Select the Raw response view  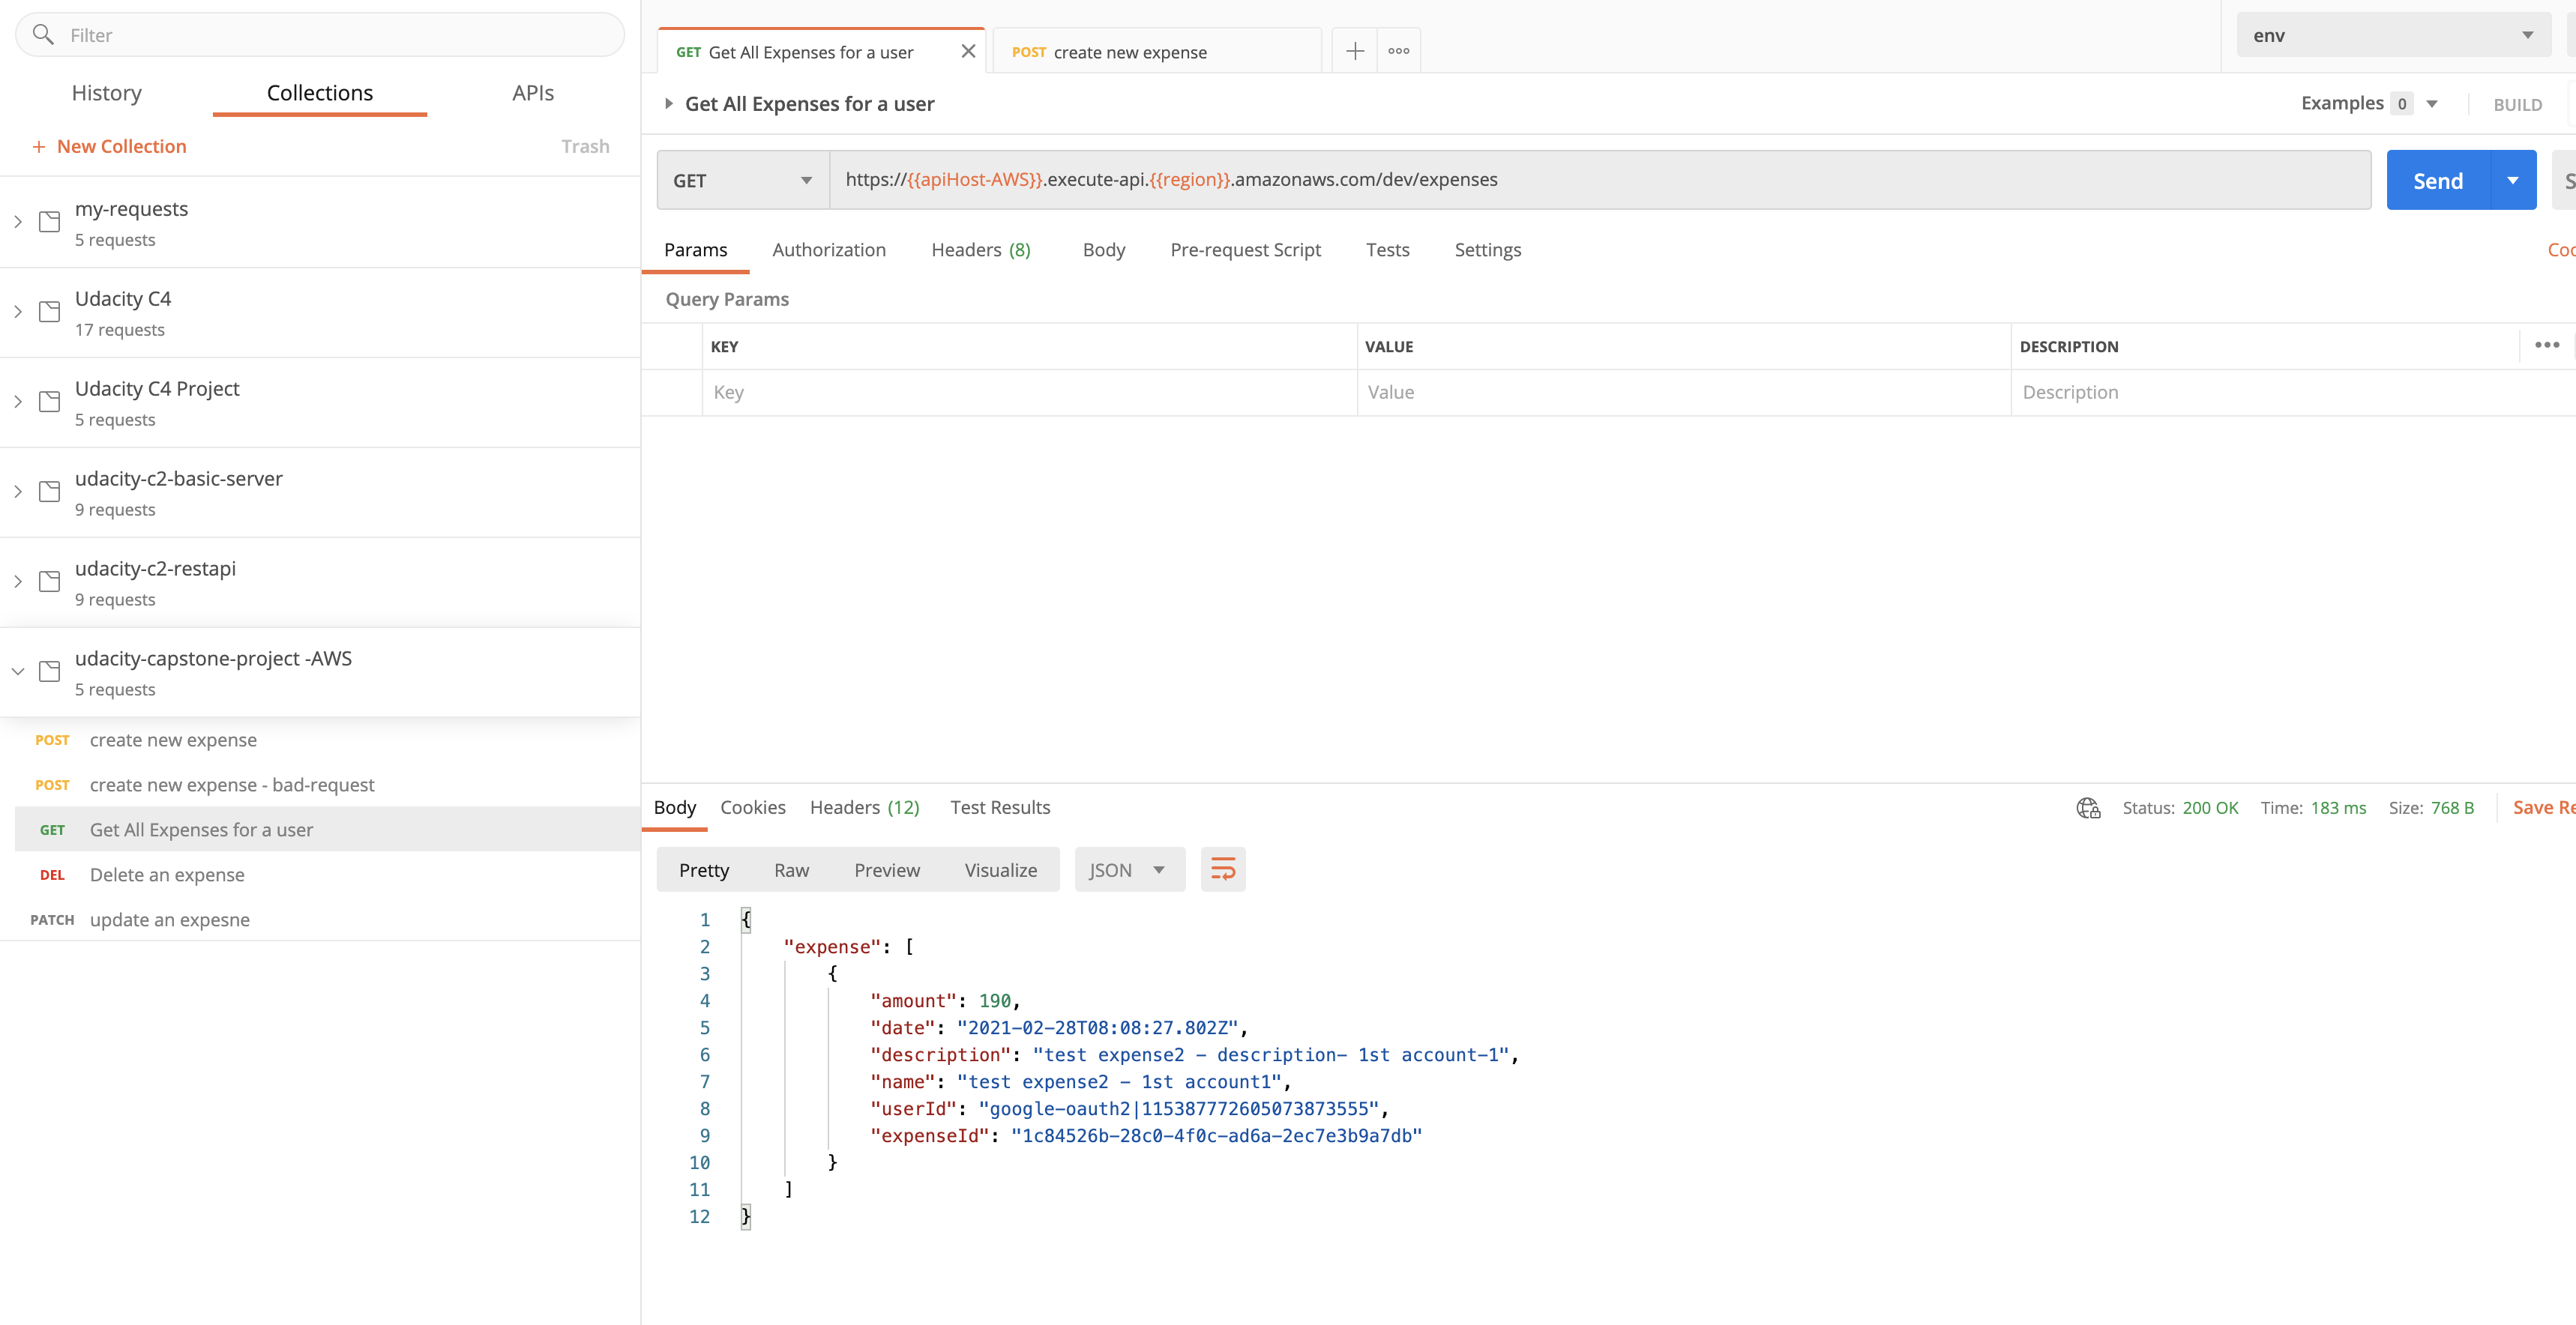click(790, 870)
